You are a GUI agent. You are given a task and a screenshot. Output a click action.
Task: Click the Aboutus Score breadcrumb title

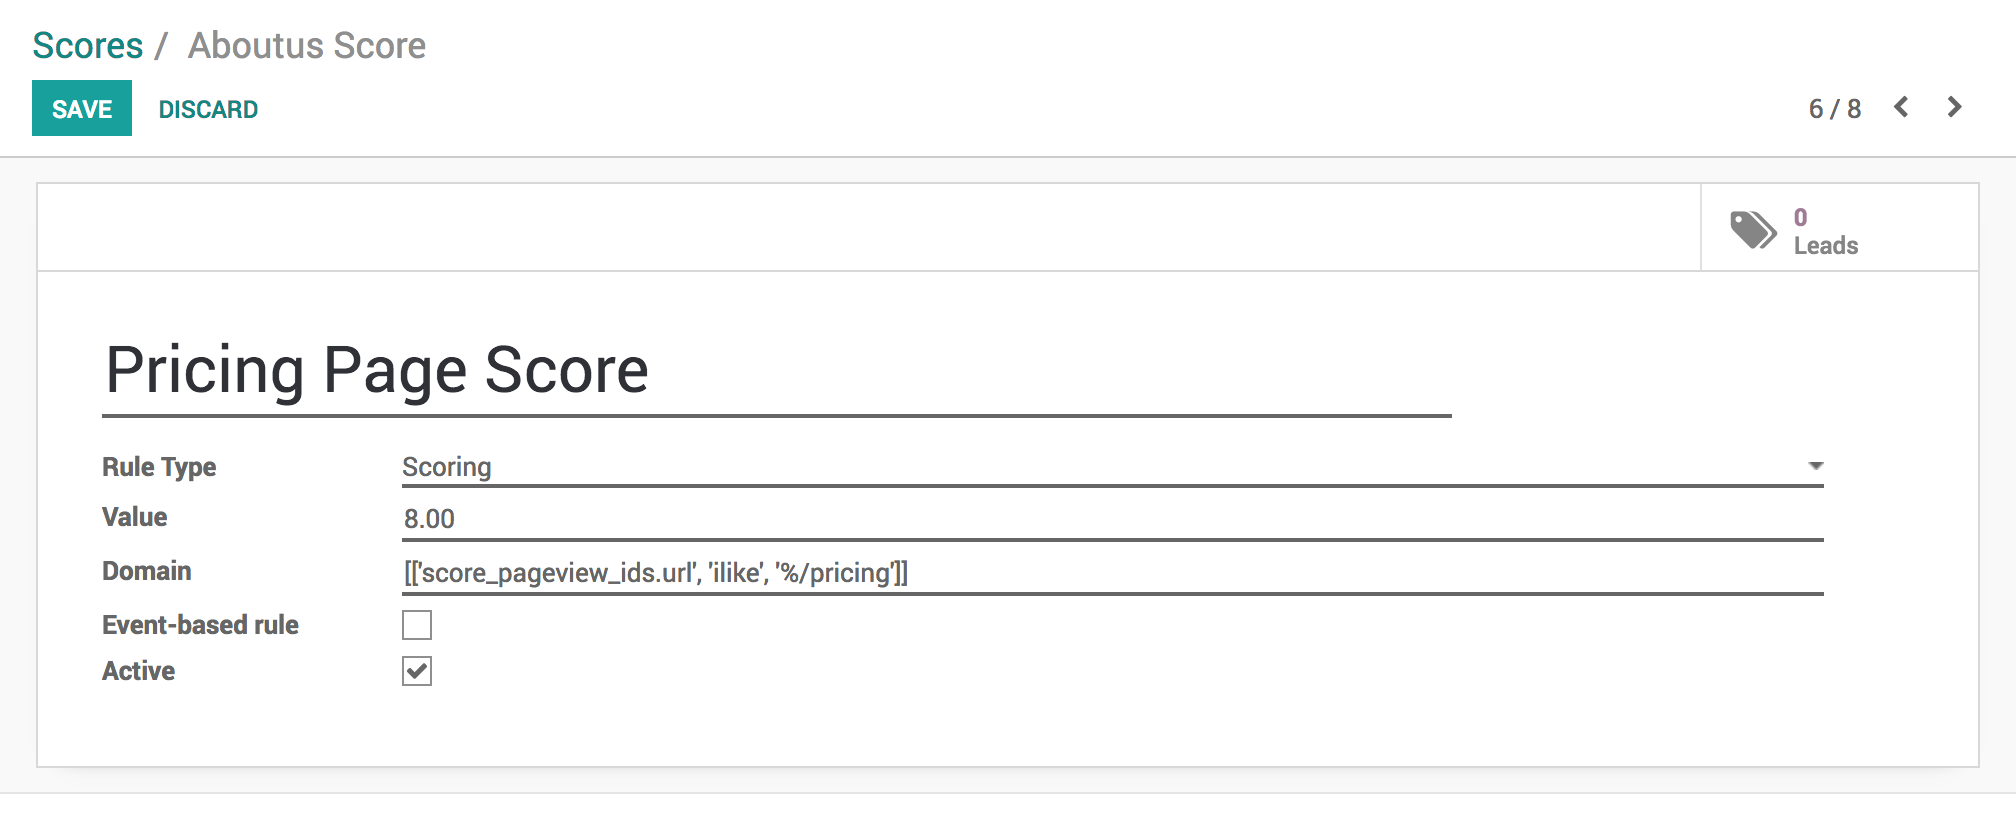307,46
